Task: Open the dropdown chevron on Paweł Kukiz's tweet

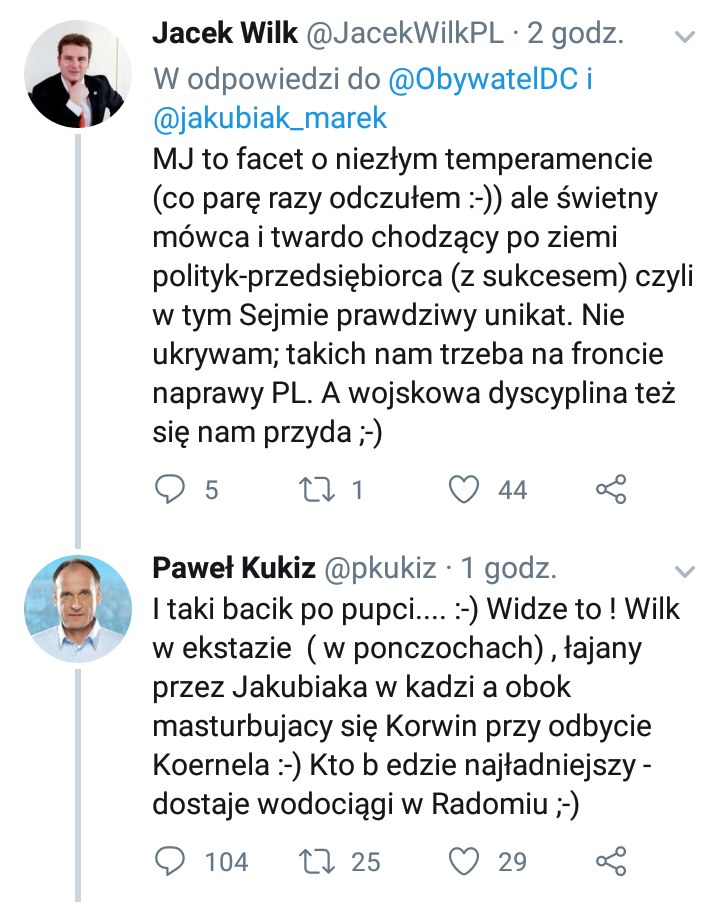Action: [x=684, y=572]
